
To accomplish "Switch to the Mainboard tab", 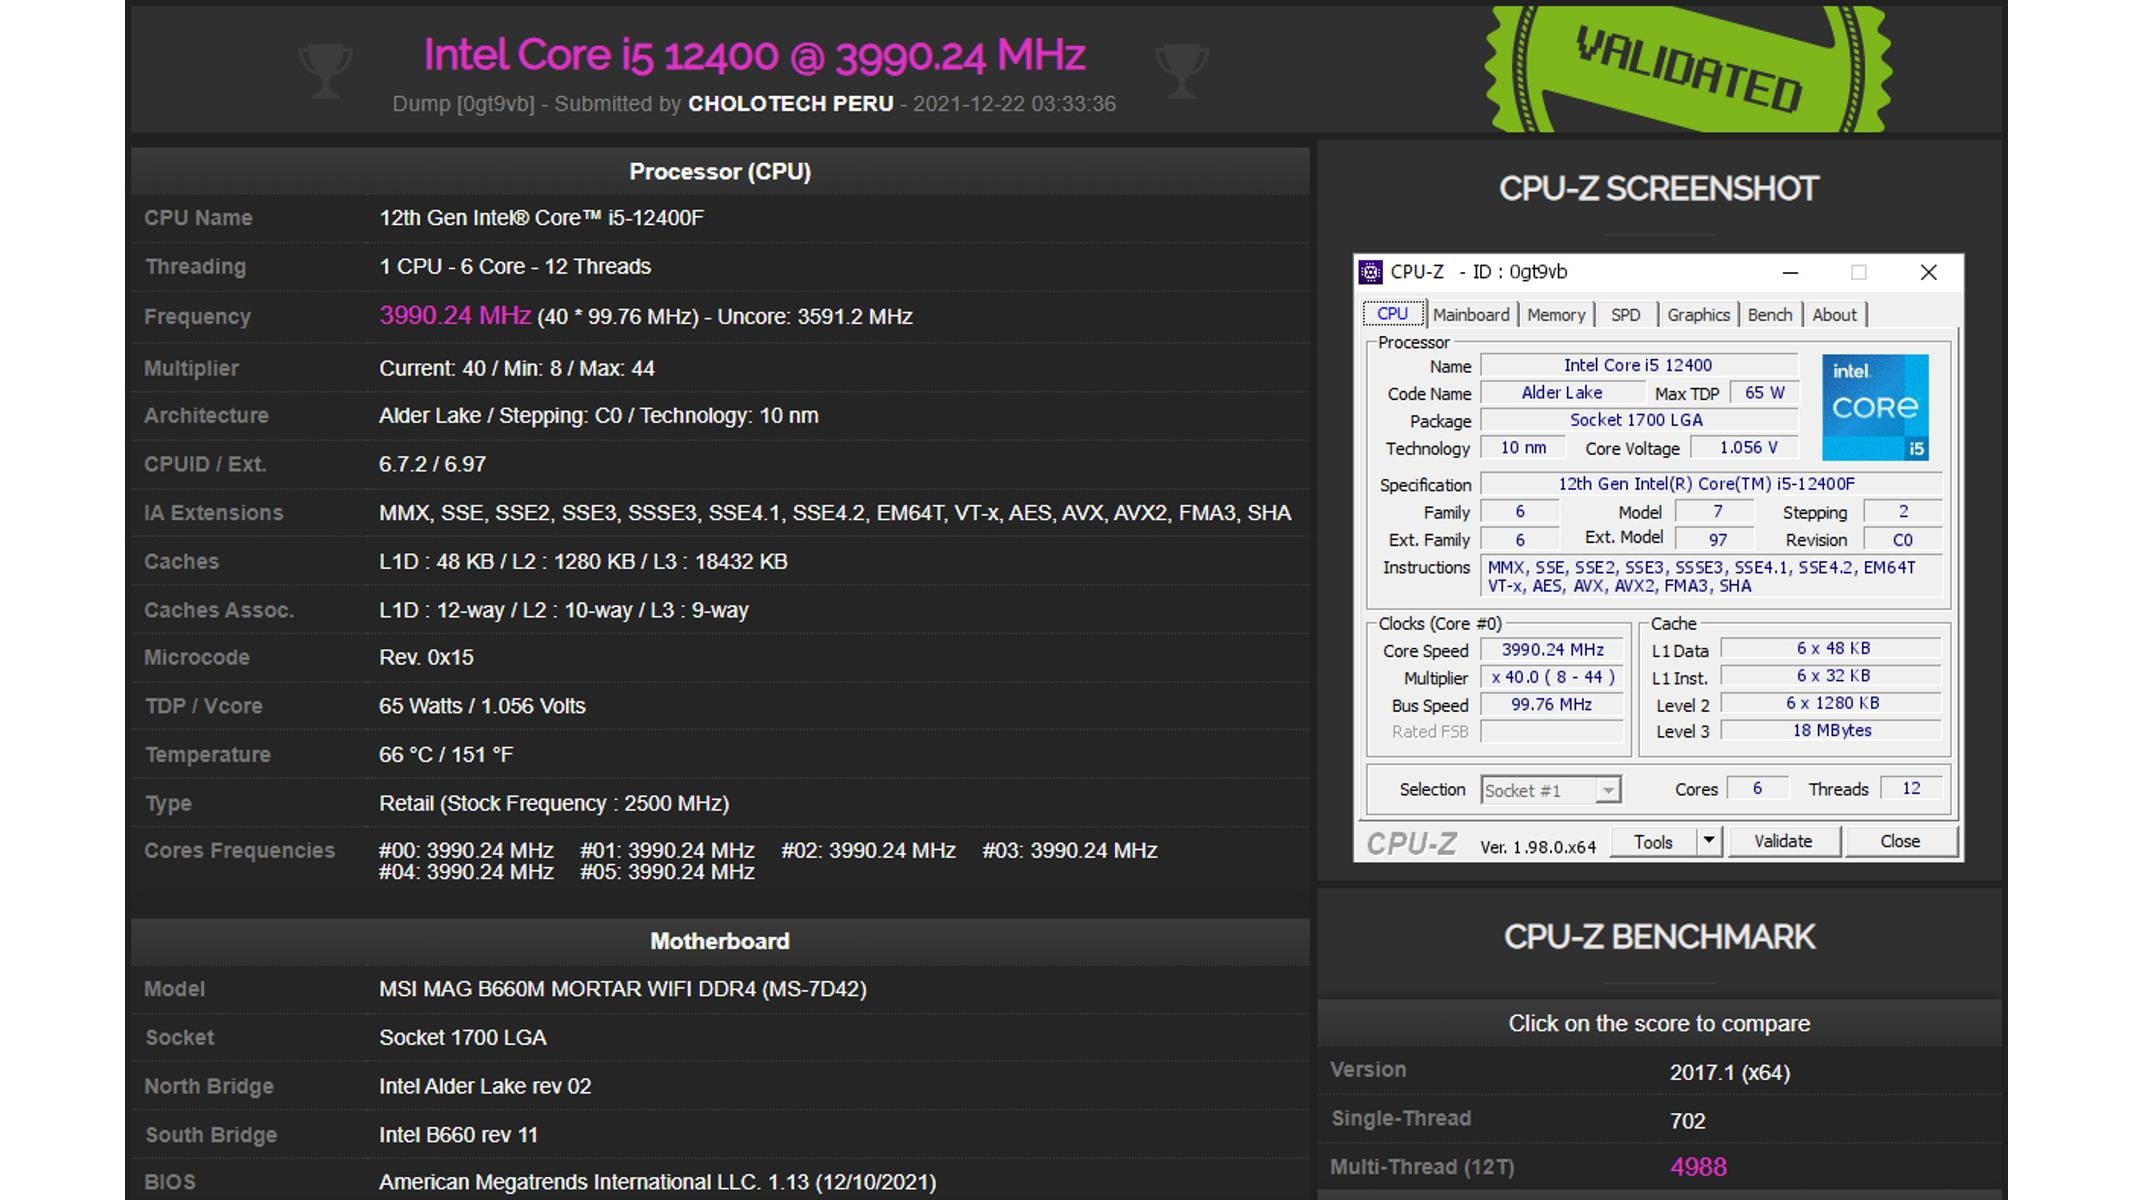I will tap(1471, 314).
